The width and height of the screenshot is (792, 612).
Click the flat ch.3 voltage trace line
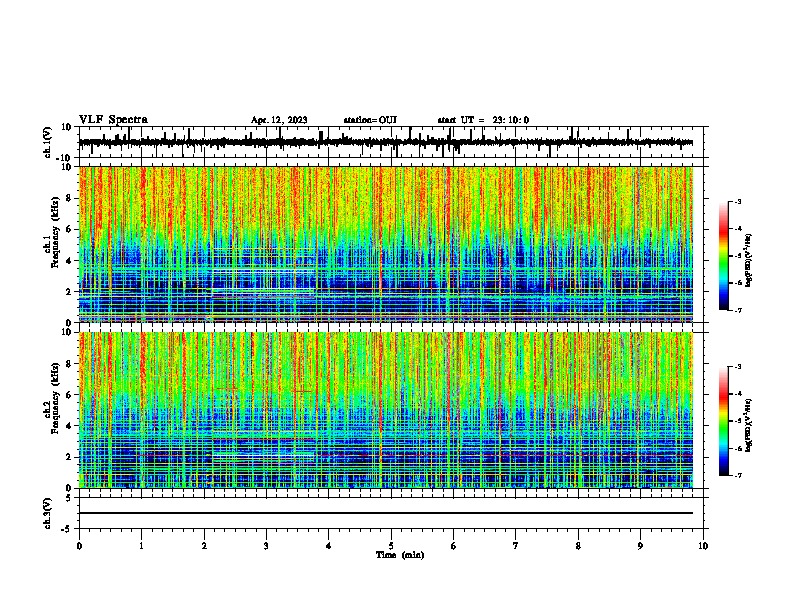(386, 513)
